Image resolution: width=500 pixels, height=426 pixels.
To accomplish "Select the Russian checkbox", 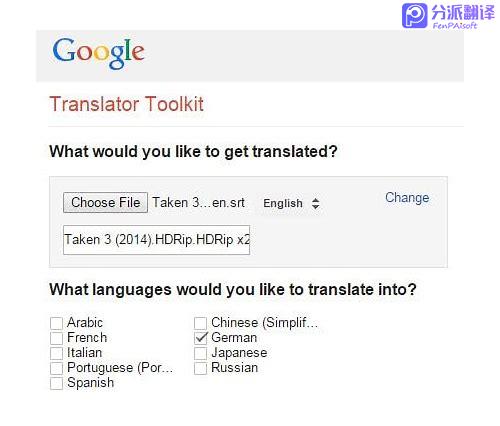I will coord(200,368).
